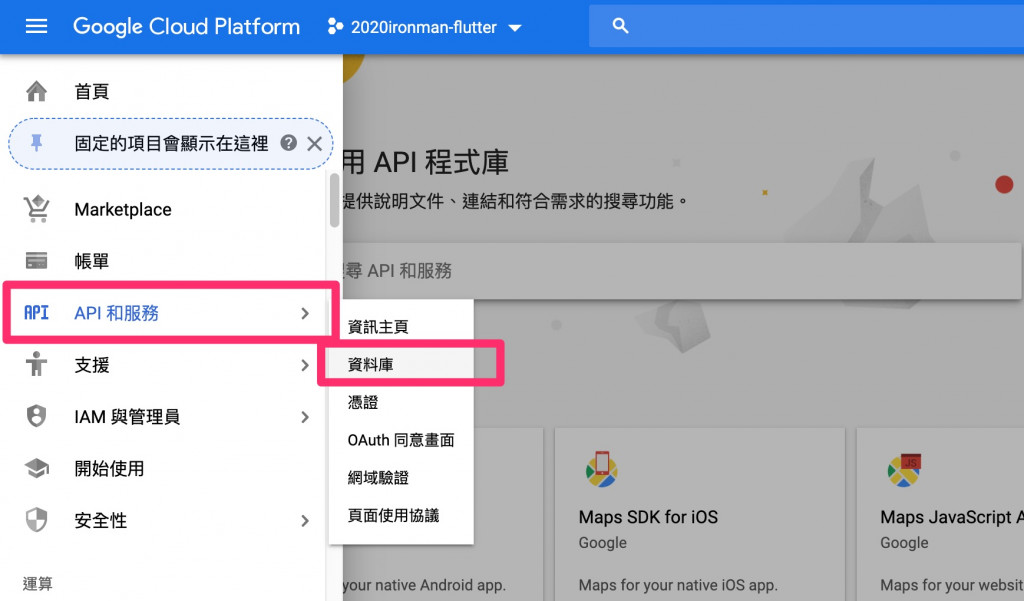Click the support person icon
Screen dimensions: 1024x601
(x=37, y=364)
